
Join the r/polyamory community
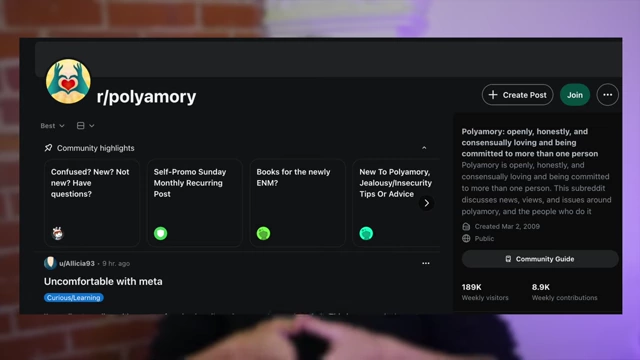575,95
